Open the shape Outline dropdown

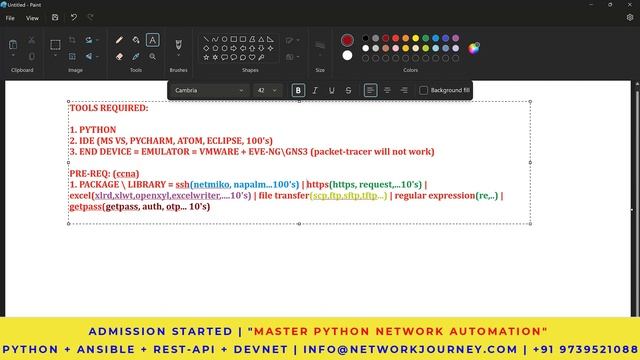[x=293, y=40]
